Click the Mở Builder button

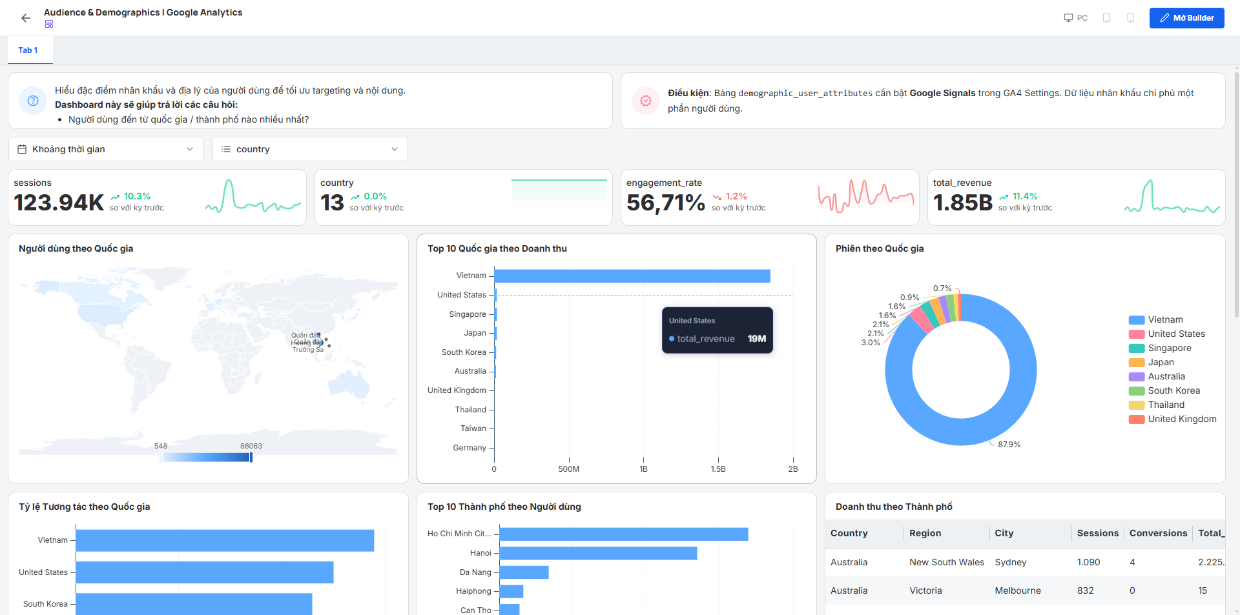pyautogui.click(x=1187, y=18)
